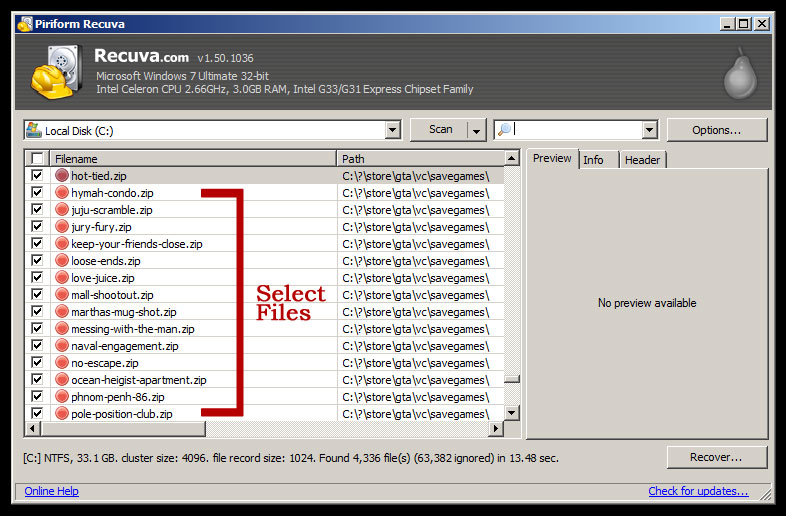786x516 pixels.
Task: Click the status dot of ocean-heigist-apartment.zip
Action: point(62,380)
